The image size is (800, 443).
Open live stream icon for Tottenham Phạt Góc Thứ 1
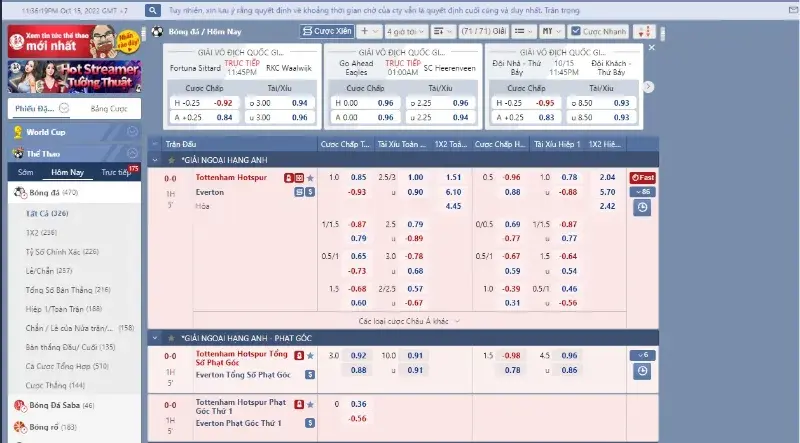click(x=299, y=404)
